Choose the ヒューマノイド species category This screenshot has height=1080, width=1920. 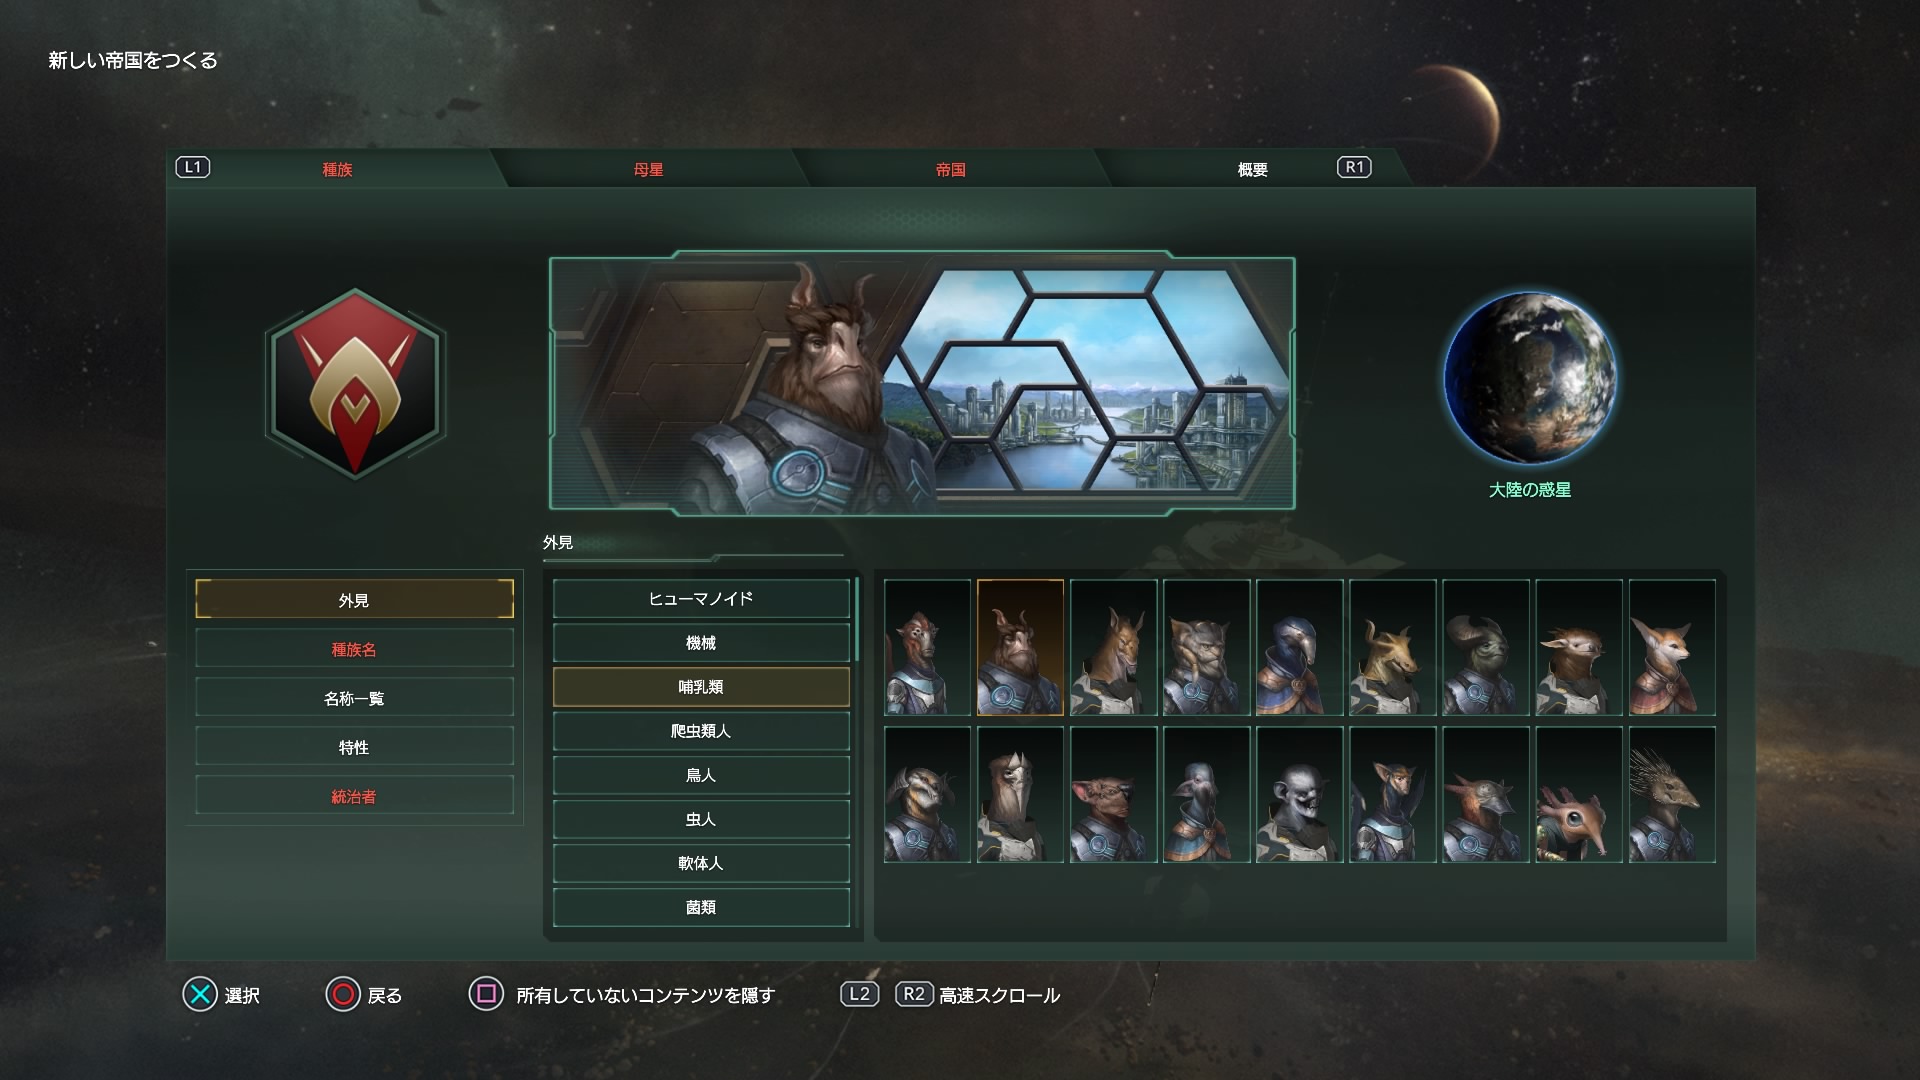[x=701, y=598]
